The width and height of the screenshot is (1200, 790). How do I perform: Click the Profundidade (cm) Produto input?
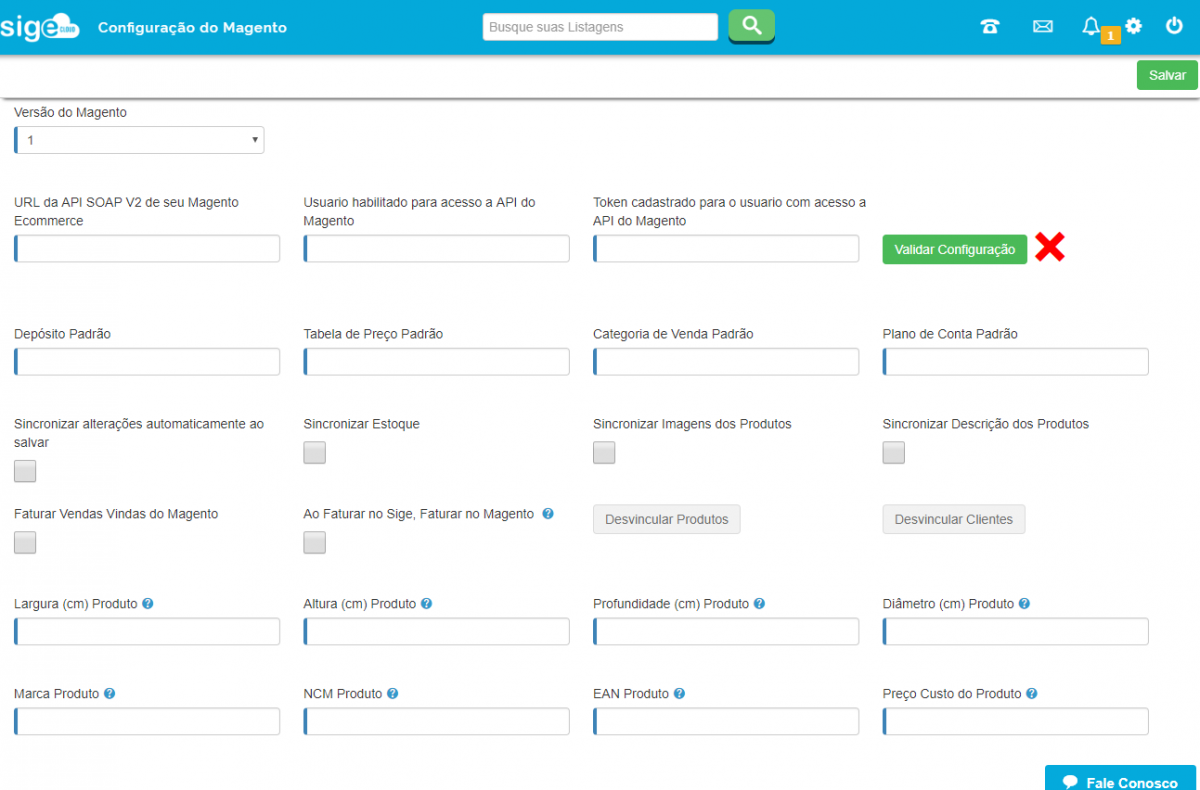[x=726, y=631]
